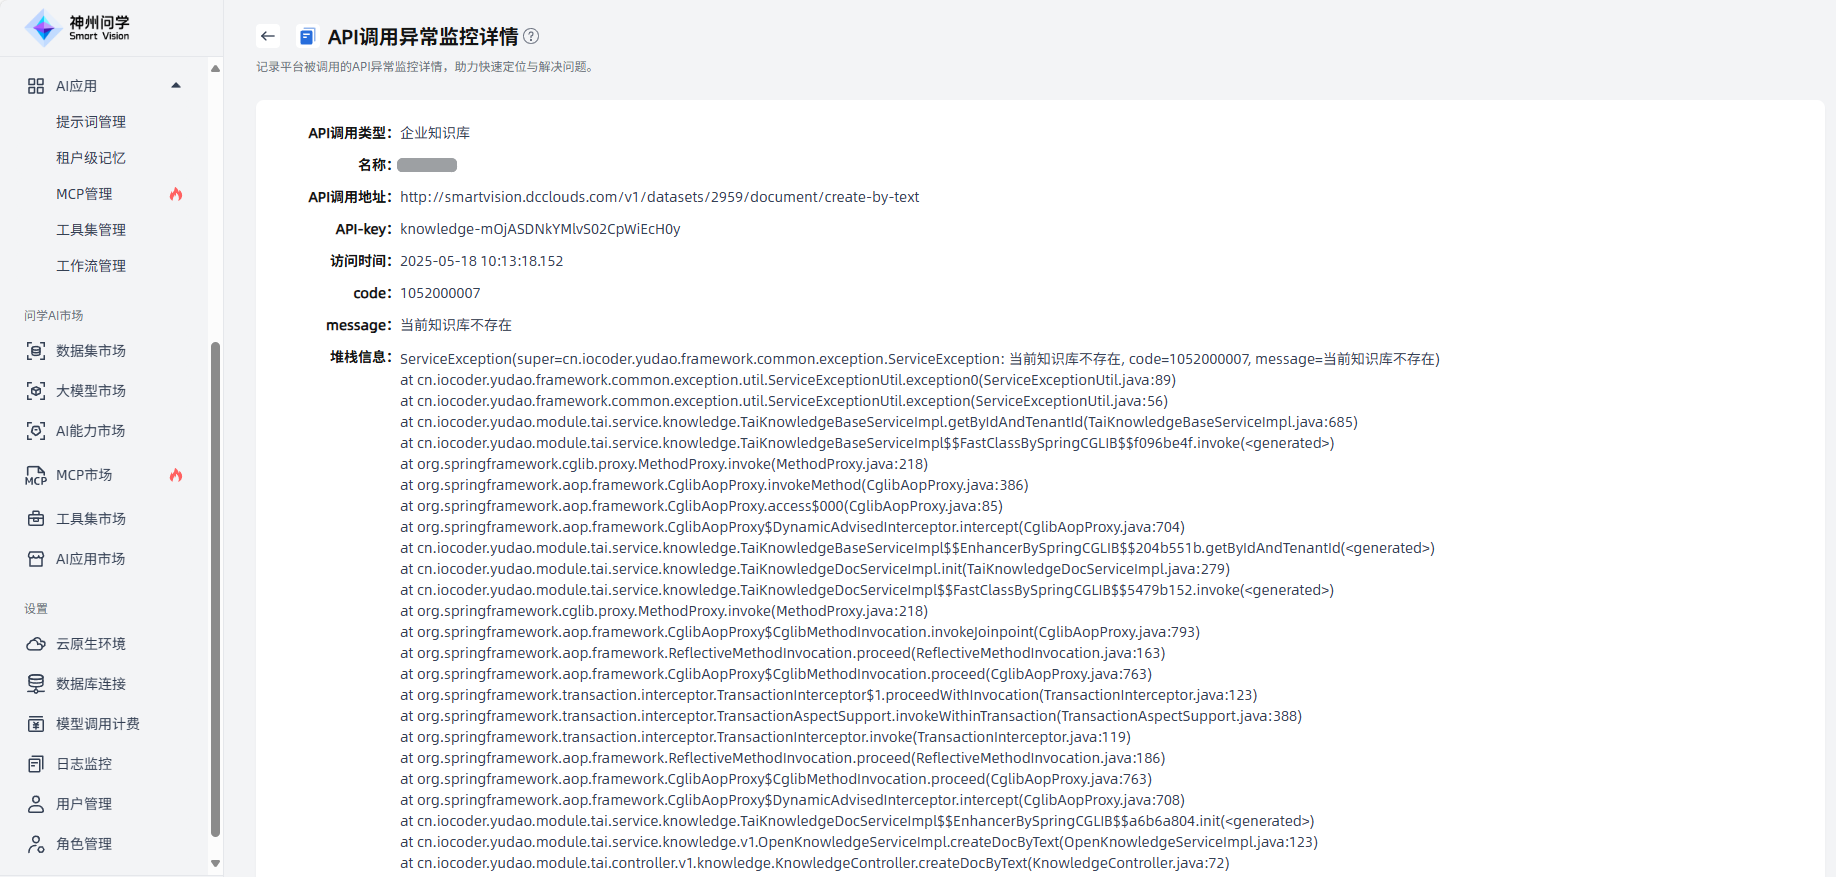Click the cloud native environment icon
The image size is (1836, 877).
pyautogui.click(x=36, y=644)
